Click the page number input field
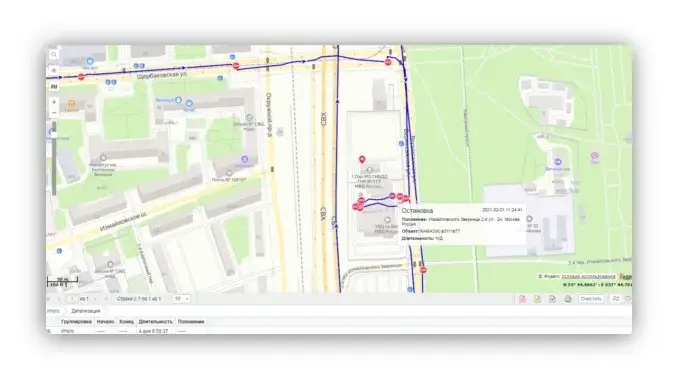Screen dimensions: 682x379 tap(72, 299)
